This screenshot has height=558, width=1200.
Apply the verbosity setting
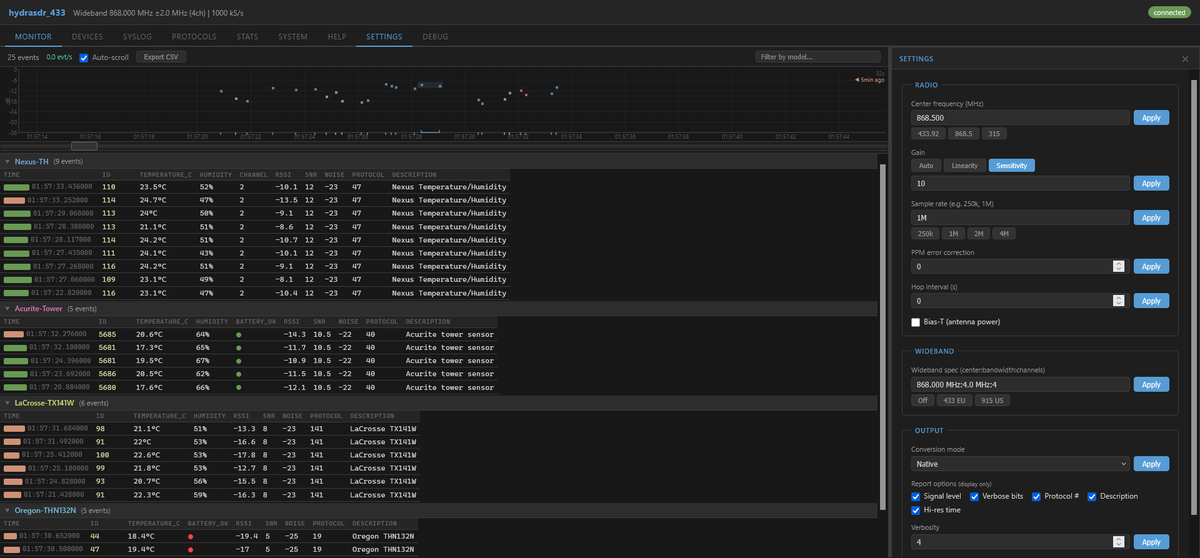click(1151, 542)
